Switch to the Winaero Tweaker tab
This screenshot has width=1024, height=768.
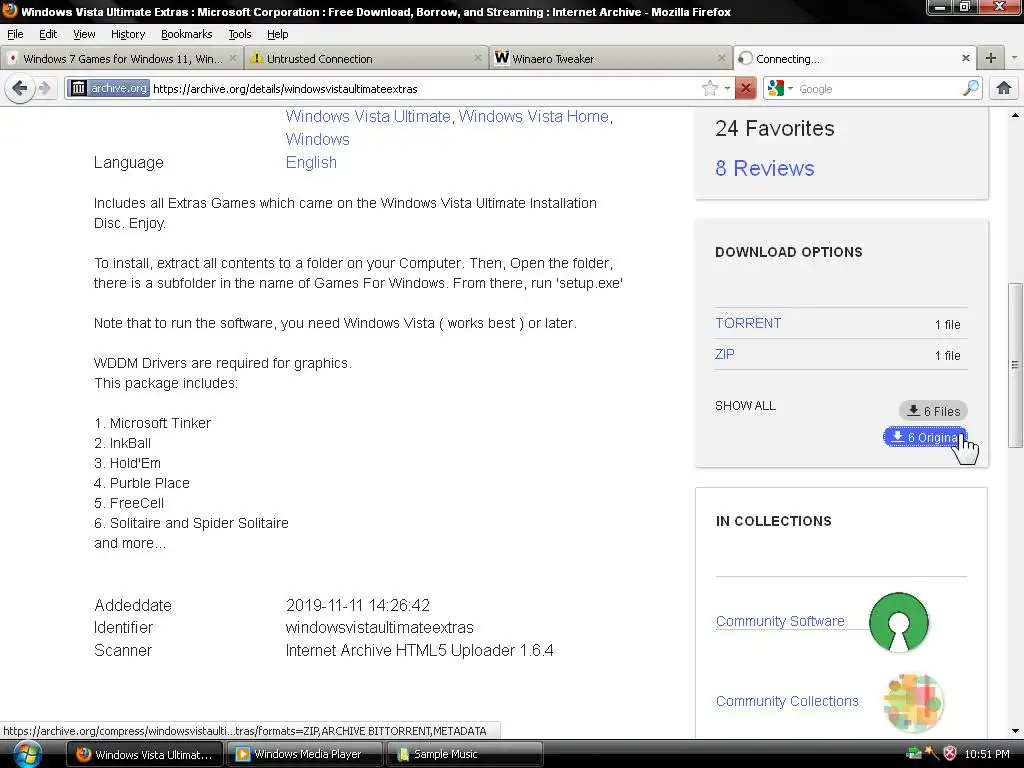tap(610, 58)
